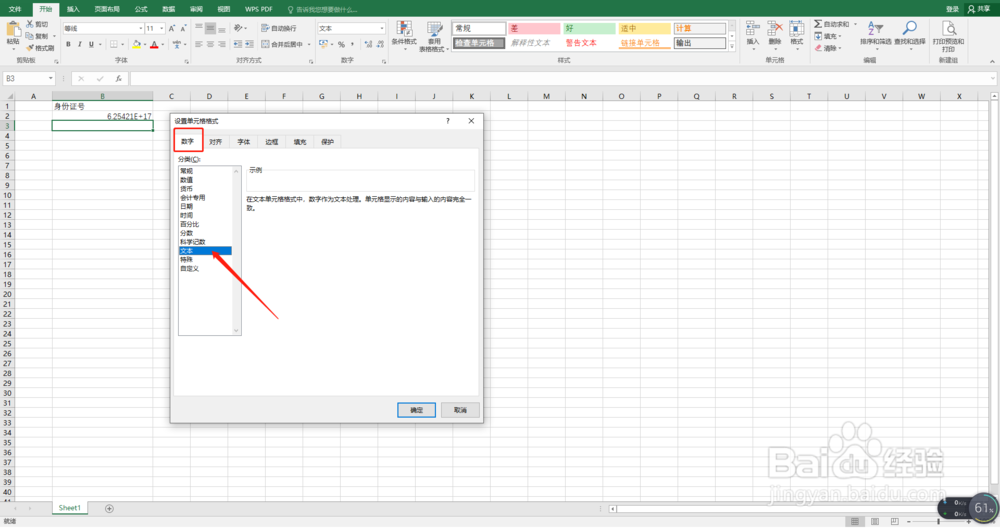Select 日期 in the category list
Viewport: 1000px width, 528px height.
click(x=186, y=207)
